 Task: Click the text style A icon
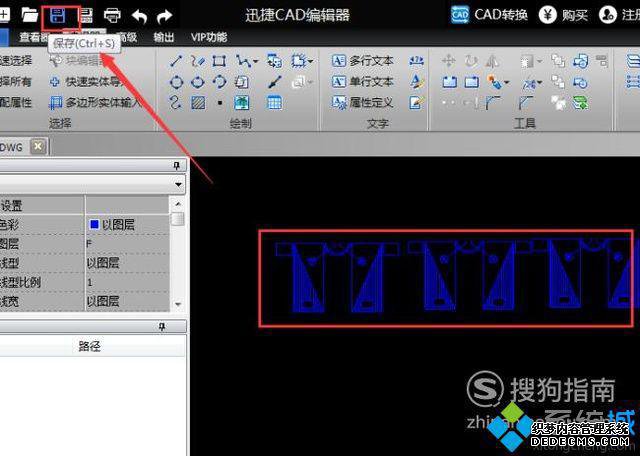point(417,82)
